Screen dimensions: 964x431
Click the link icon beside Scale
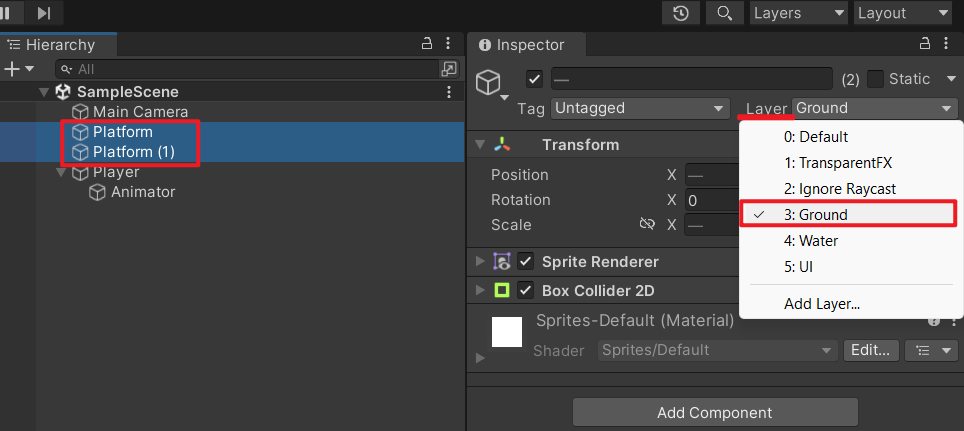(x=647, y=224)
